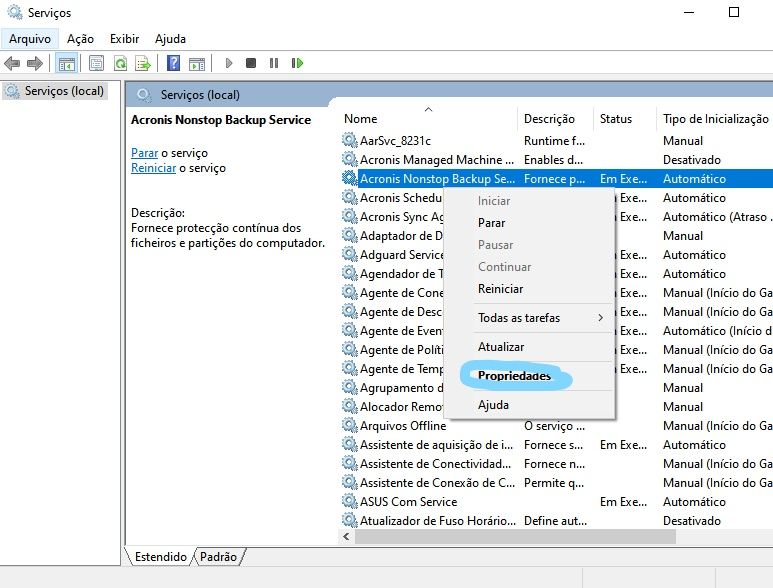Select Assistente de Conexão de C... service
Viewport: 773px width, 588px height.
click(556, 483)
